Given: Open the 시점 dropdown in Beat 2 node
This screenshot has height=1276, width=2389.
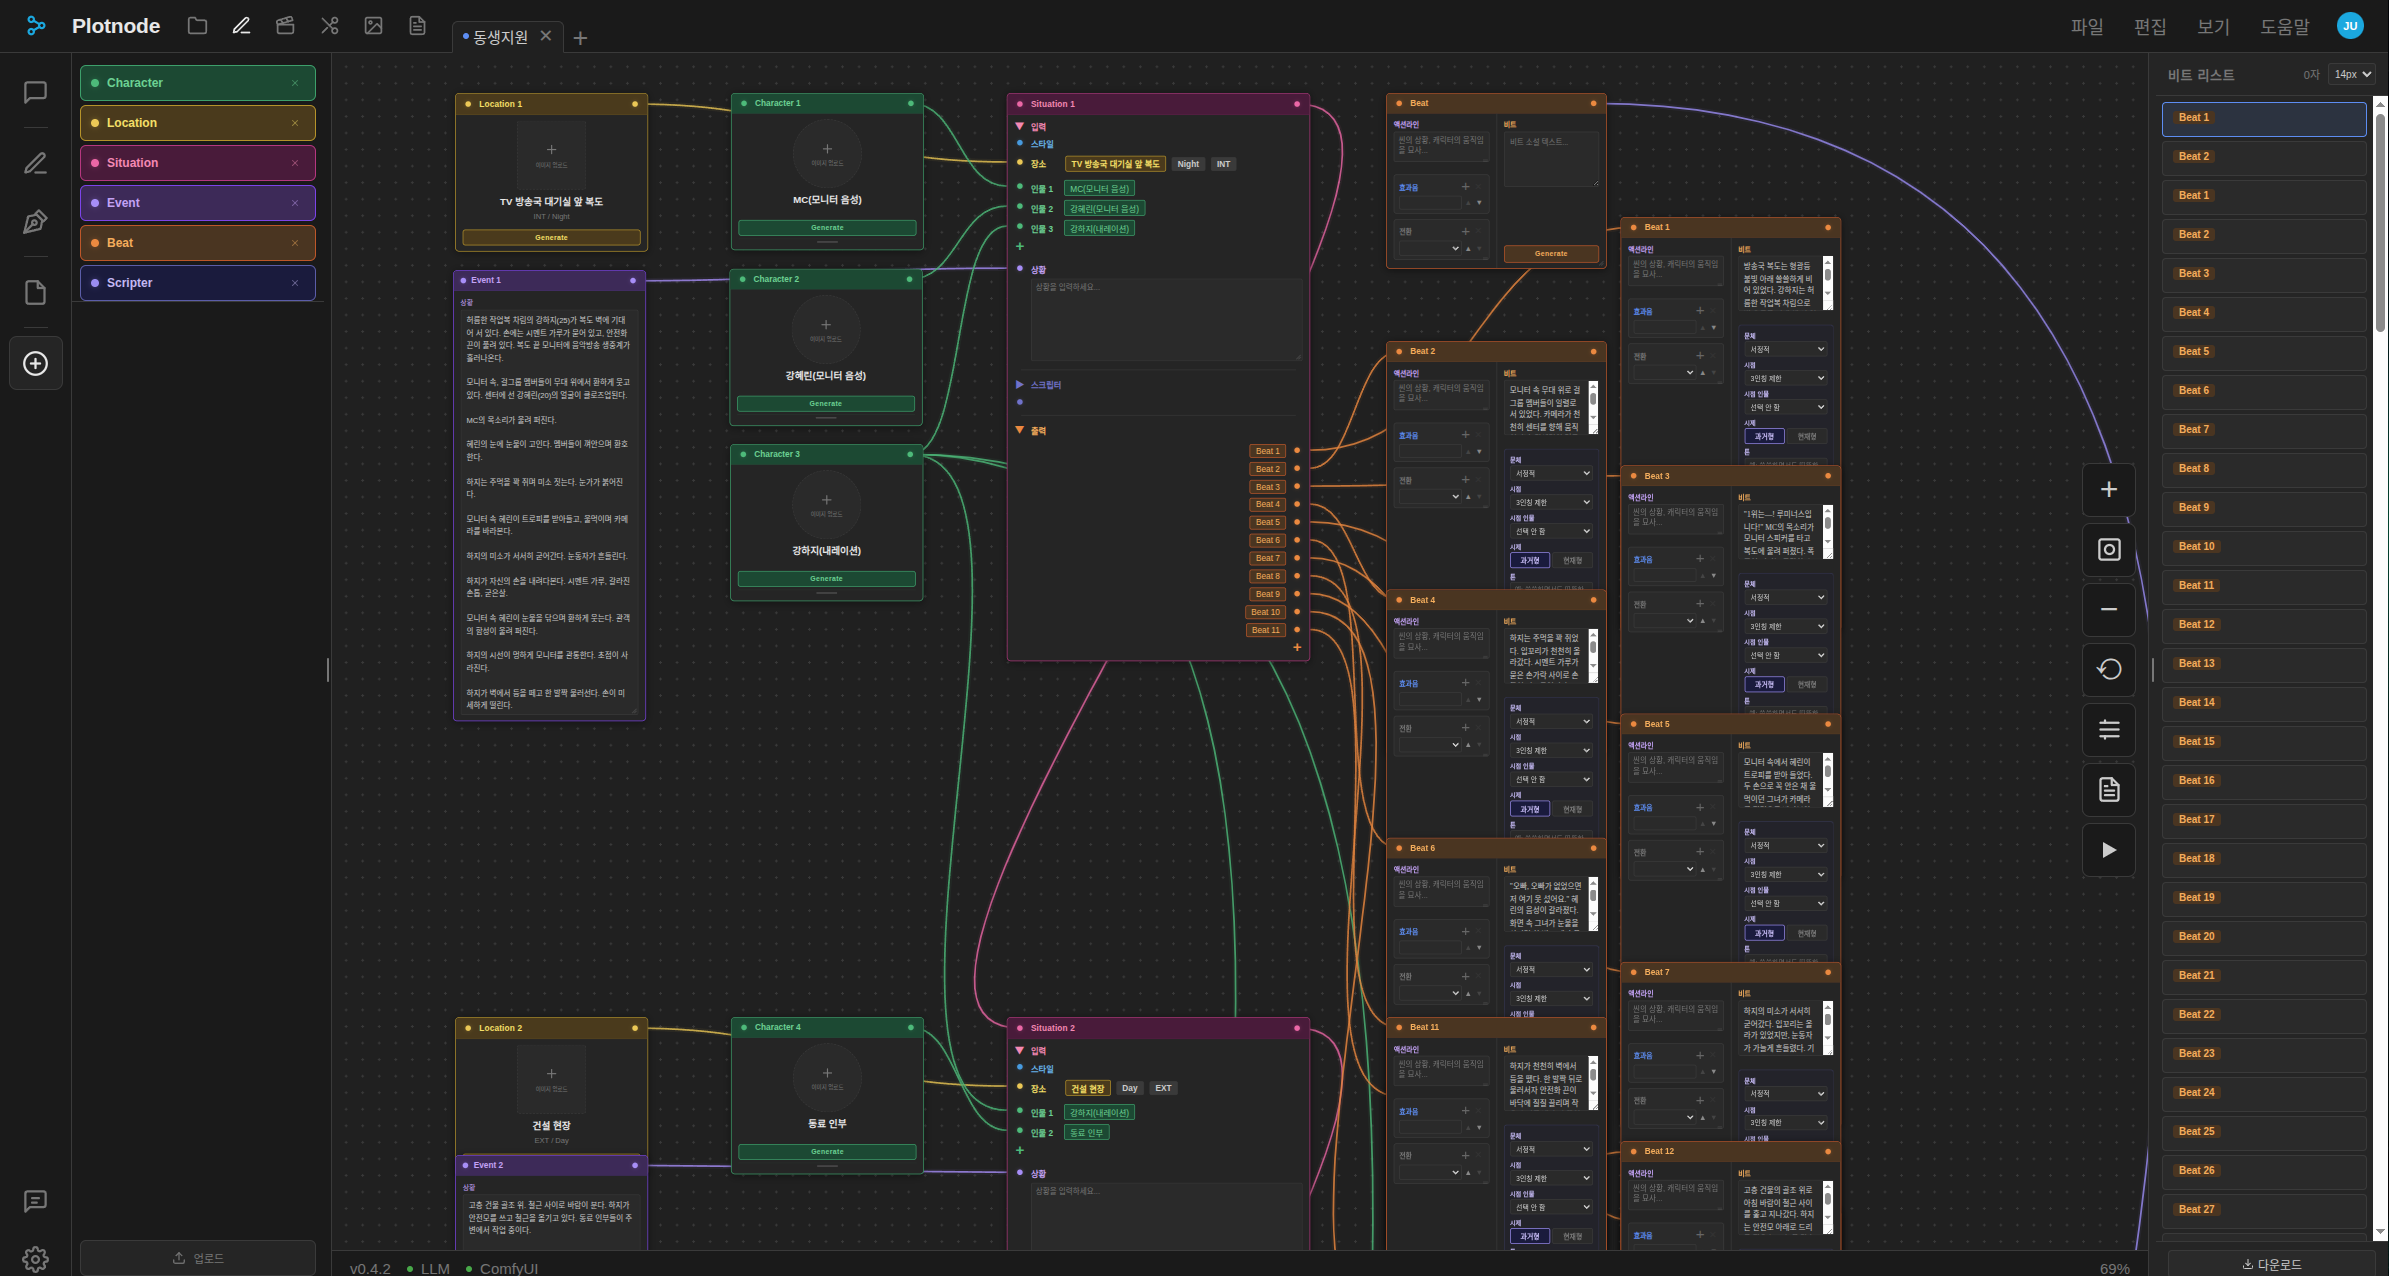Looking at the screenshot, I should [1552, 502].
